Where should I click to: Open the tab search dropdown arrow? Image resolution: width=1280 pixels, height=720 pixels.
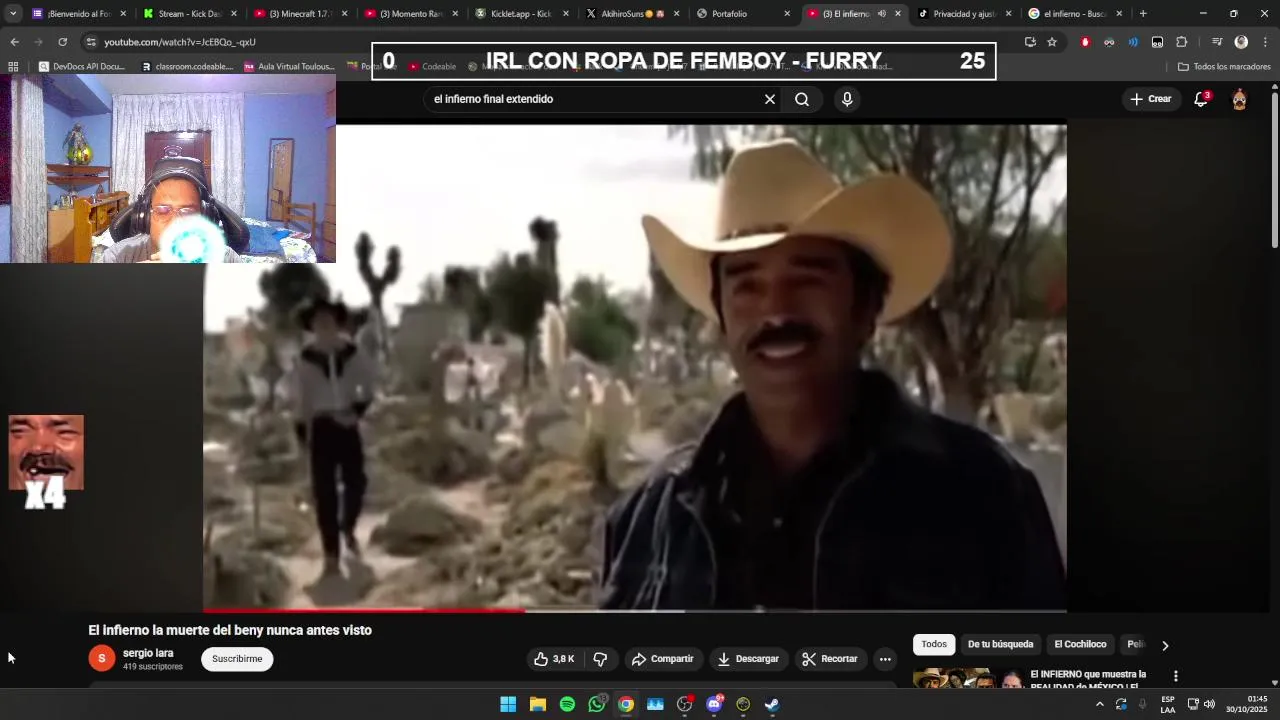(x=12, y=14)
